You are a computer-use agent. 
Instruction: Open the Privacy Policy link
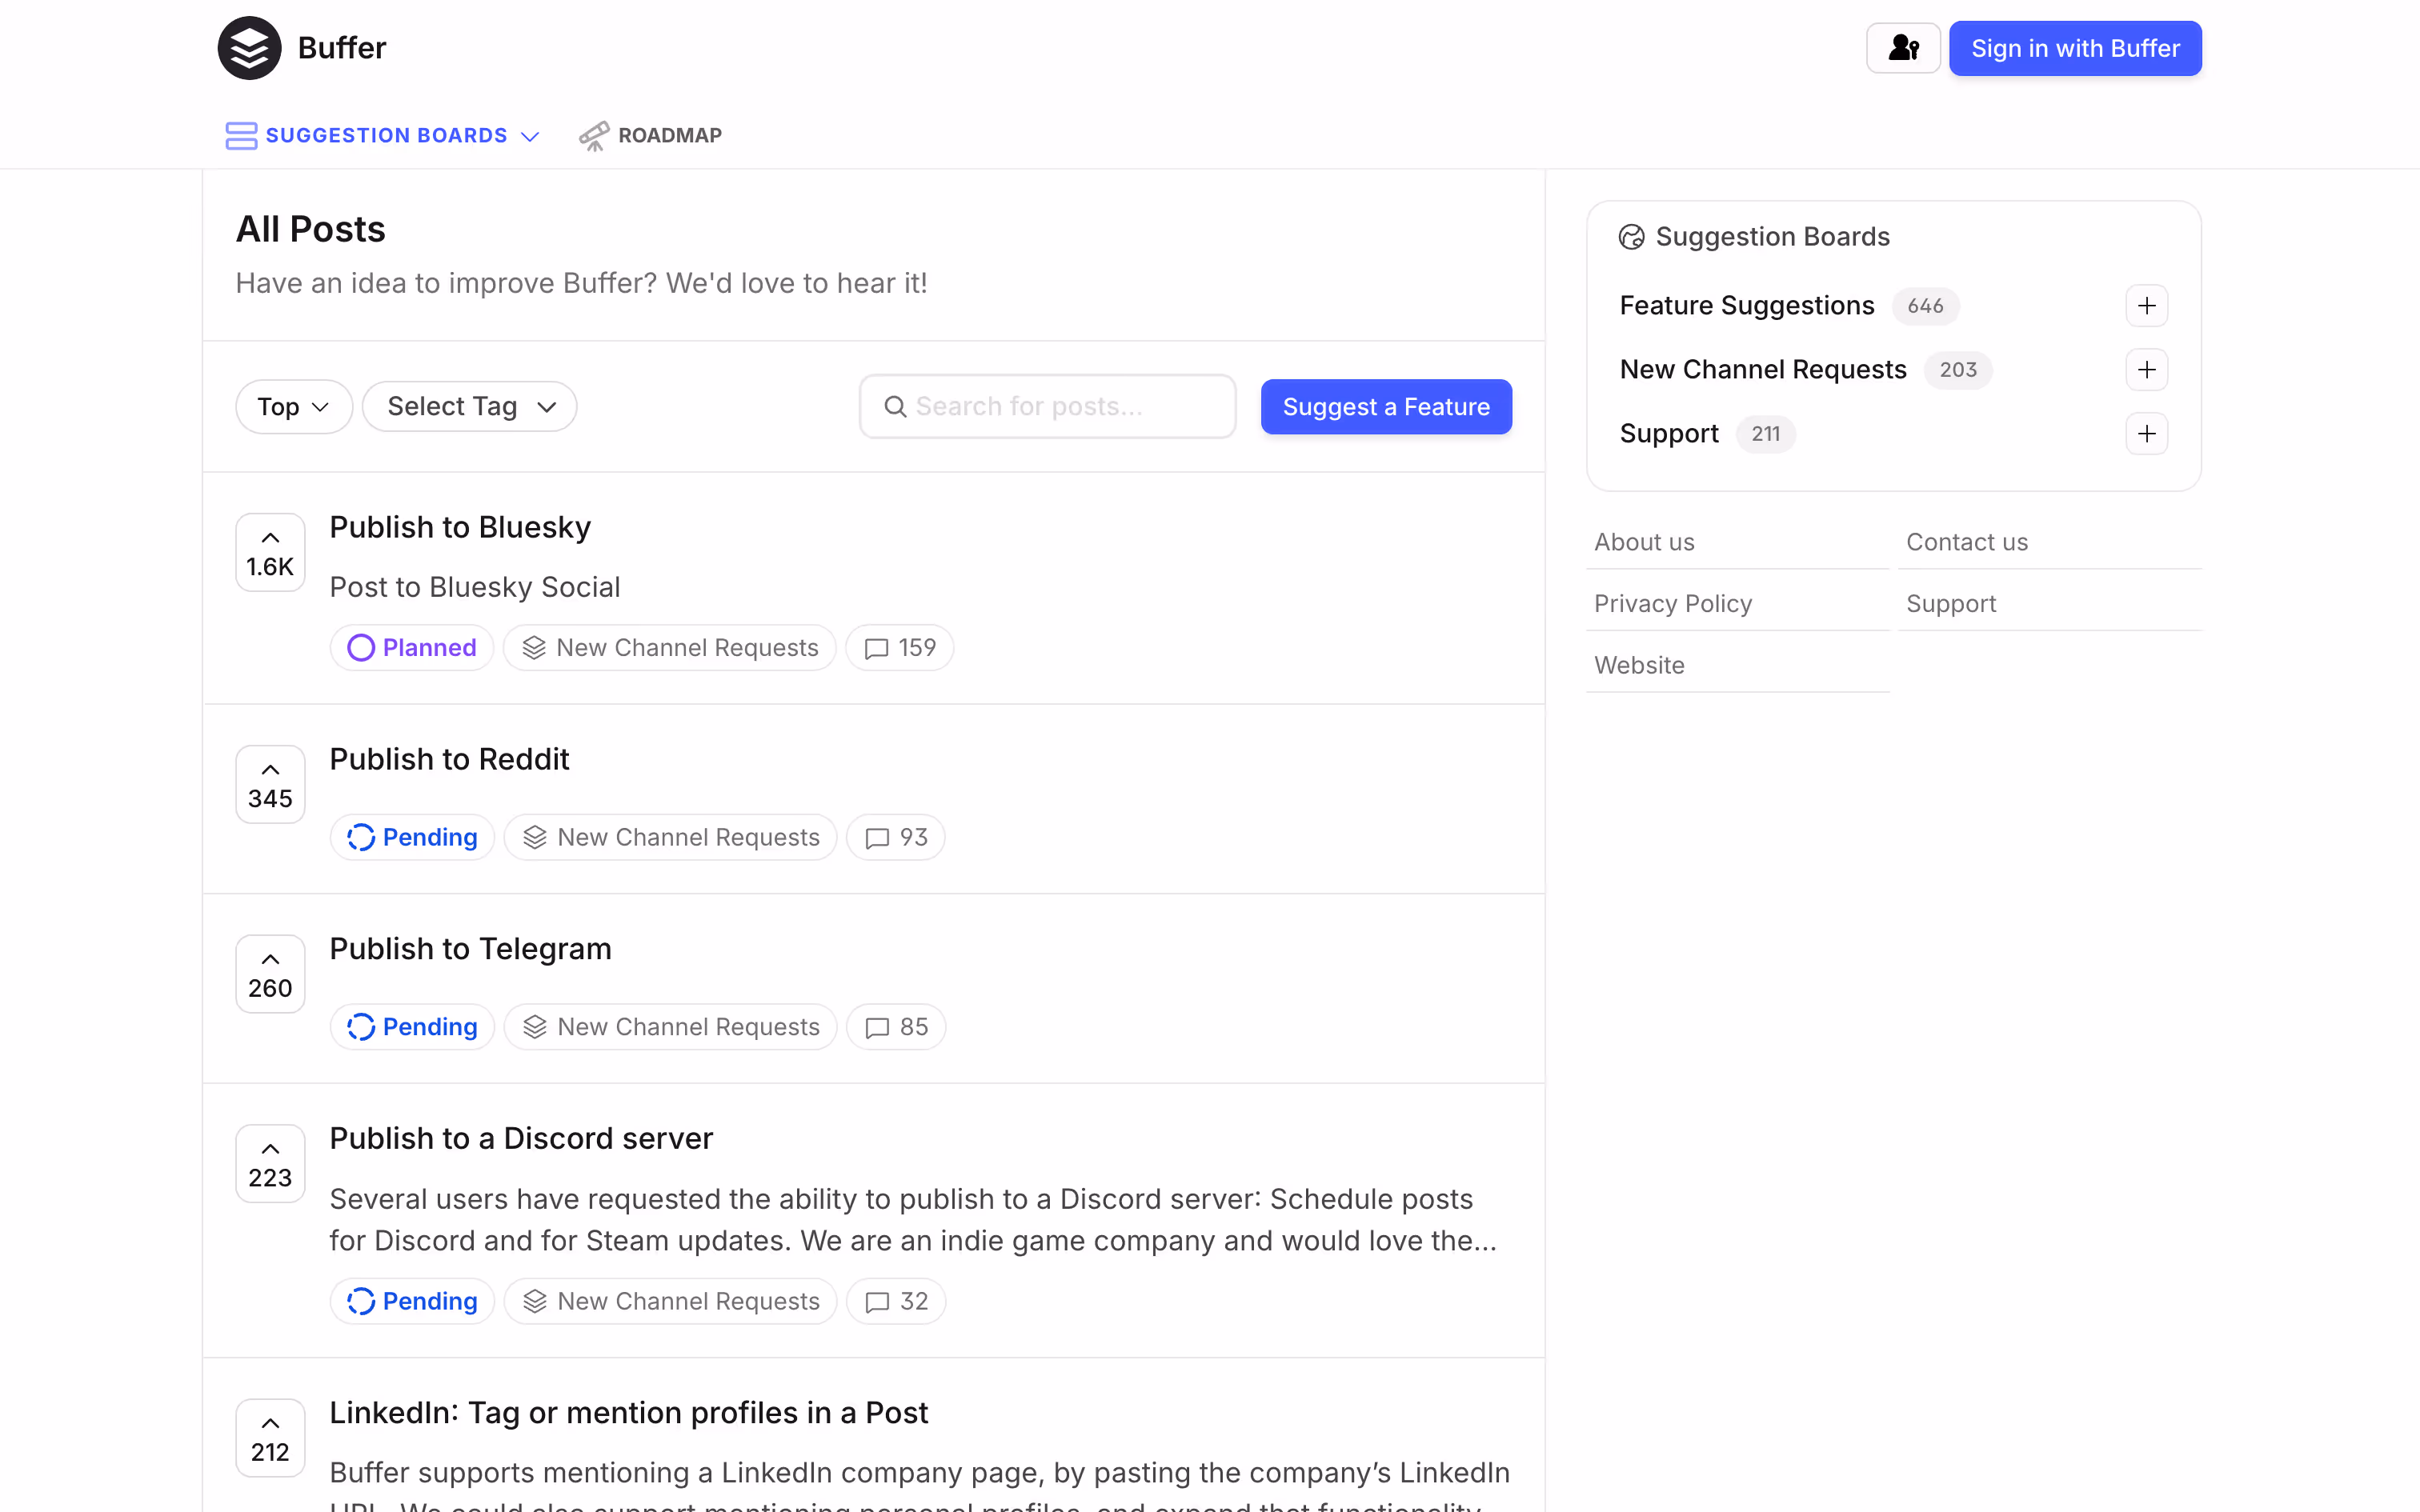1672,604
